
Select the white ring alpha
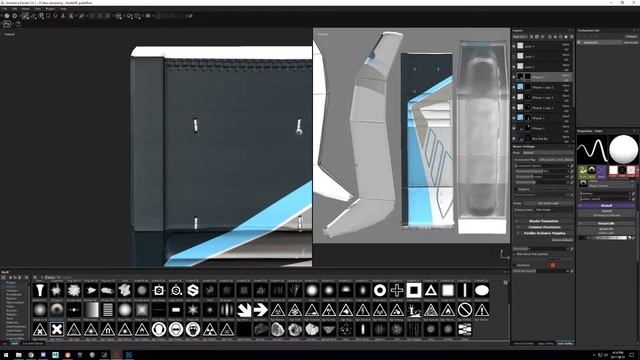coord(380,290)
